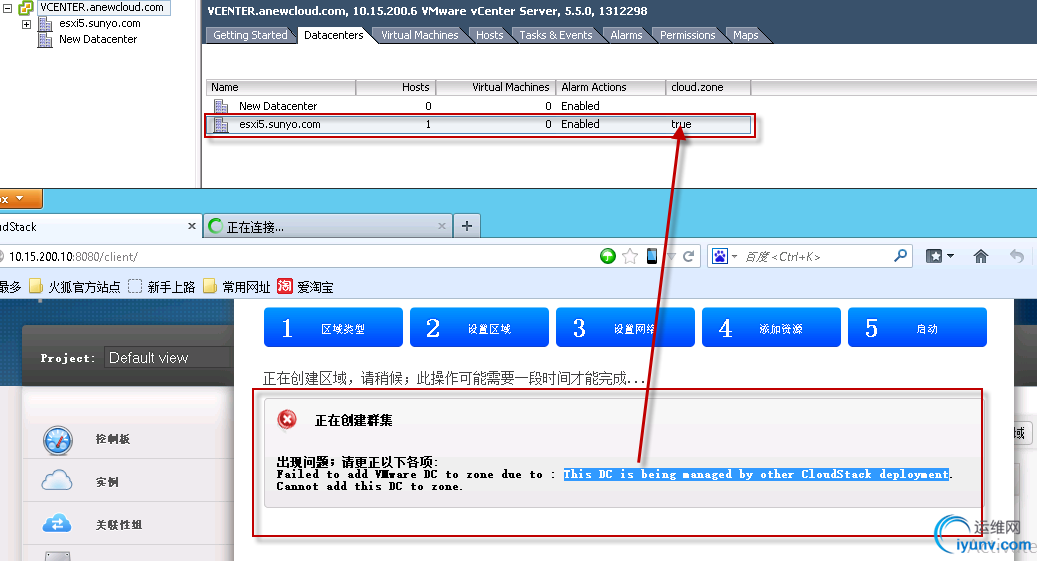Go to wizard step 1 区域类型
1037x561 pixels.
(333, 327)
